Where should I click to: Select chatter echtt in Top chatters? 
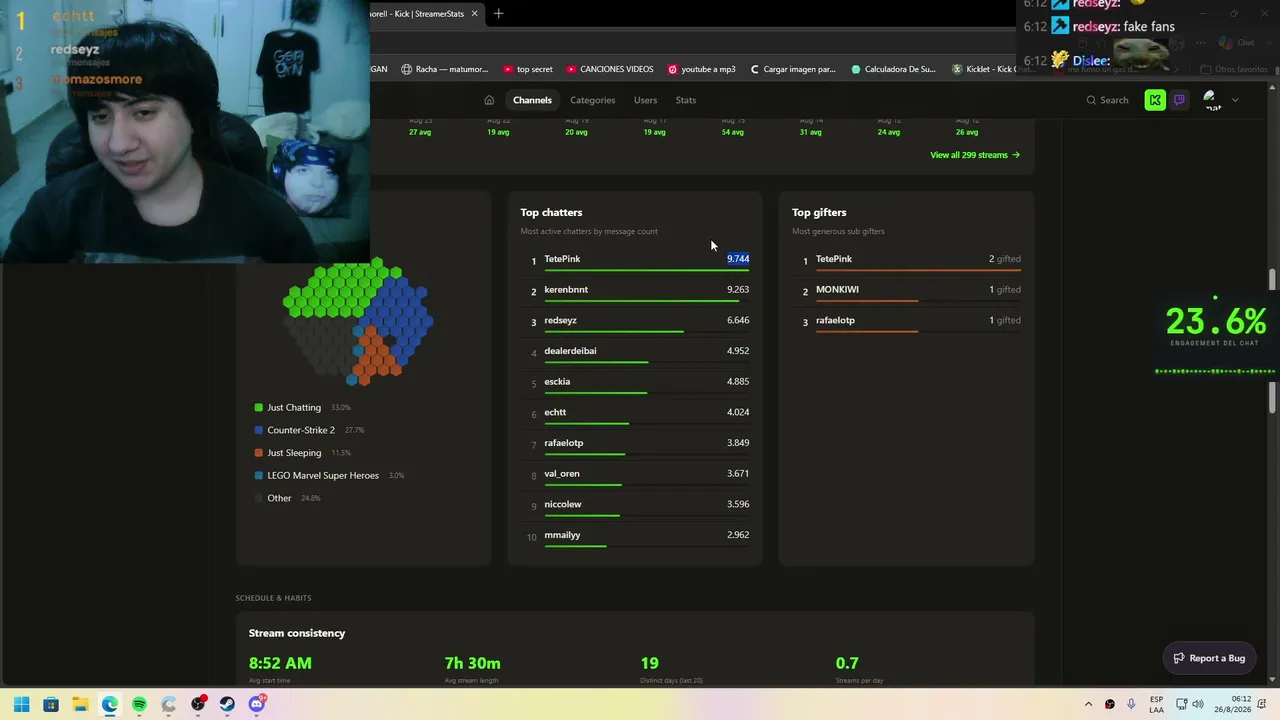click(x=555, y=412)
